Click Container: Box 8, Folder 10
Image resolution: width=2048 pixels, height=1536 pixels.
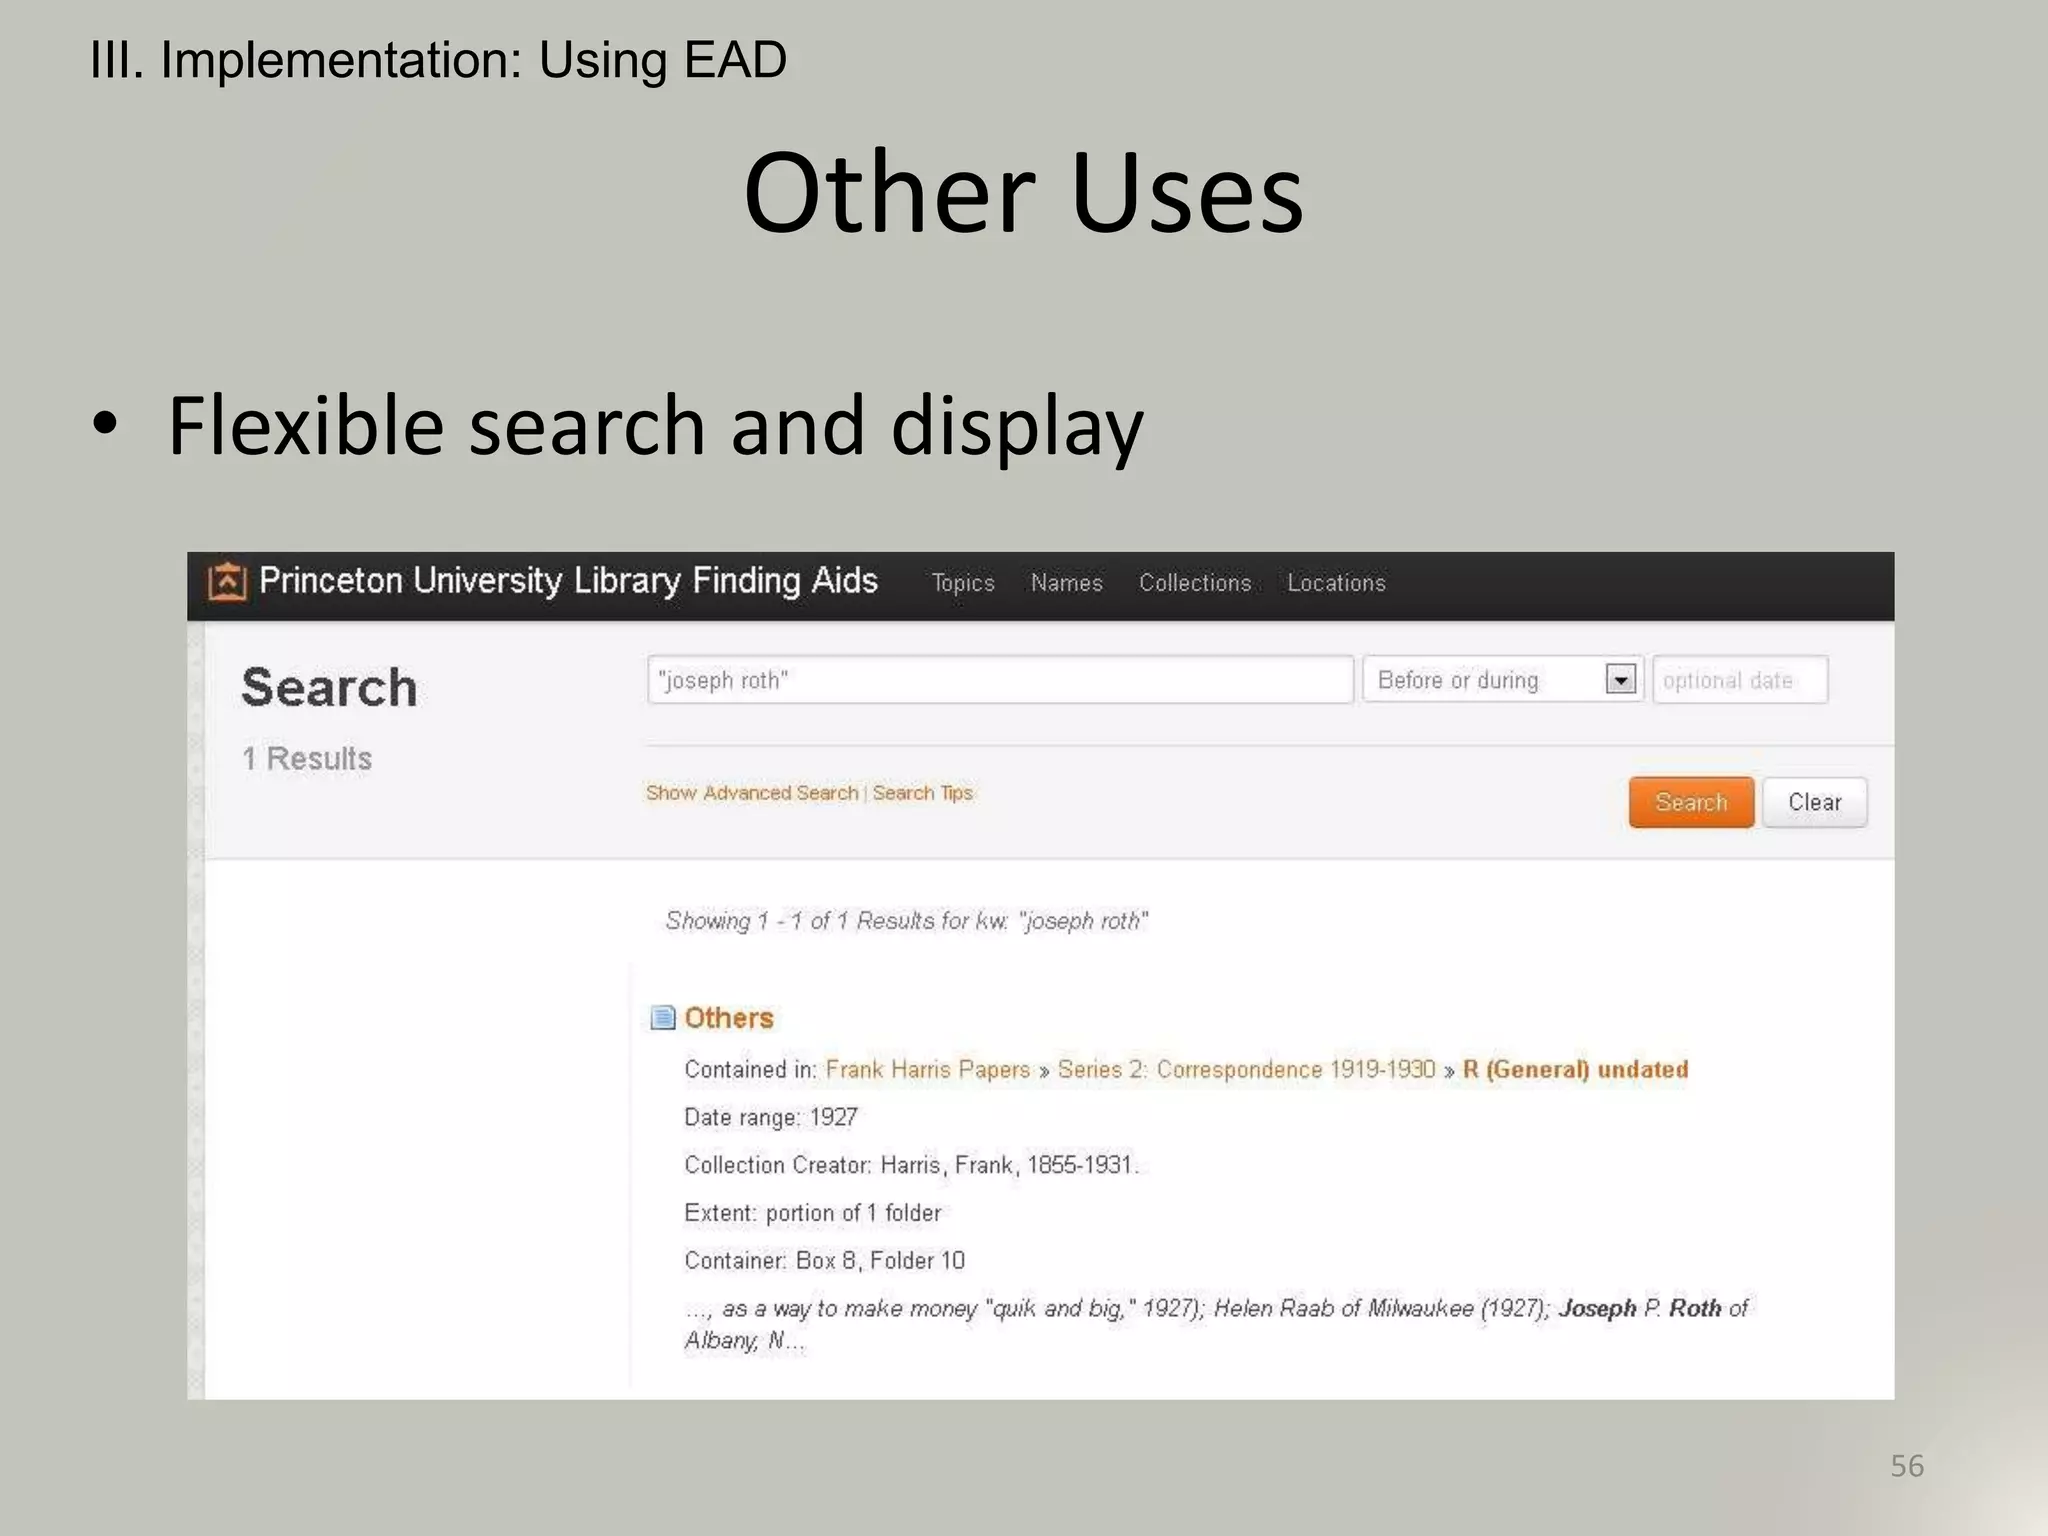(x=824, y=1261)
